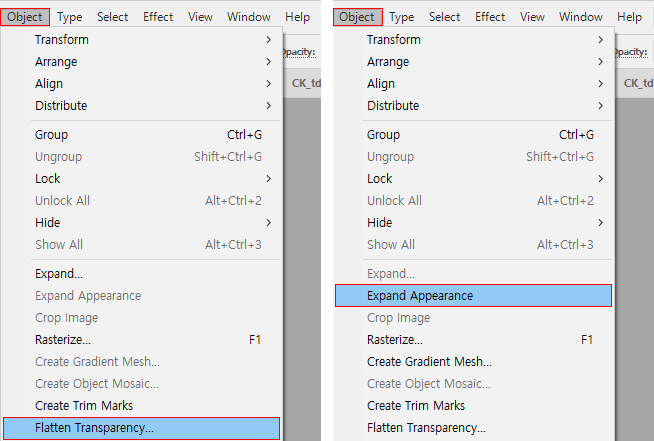Click the enabled Create Gradient Mesh item

click(x=429, y=361)
